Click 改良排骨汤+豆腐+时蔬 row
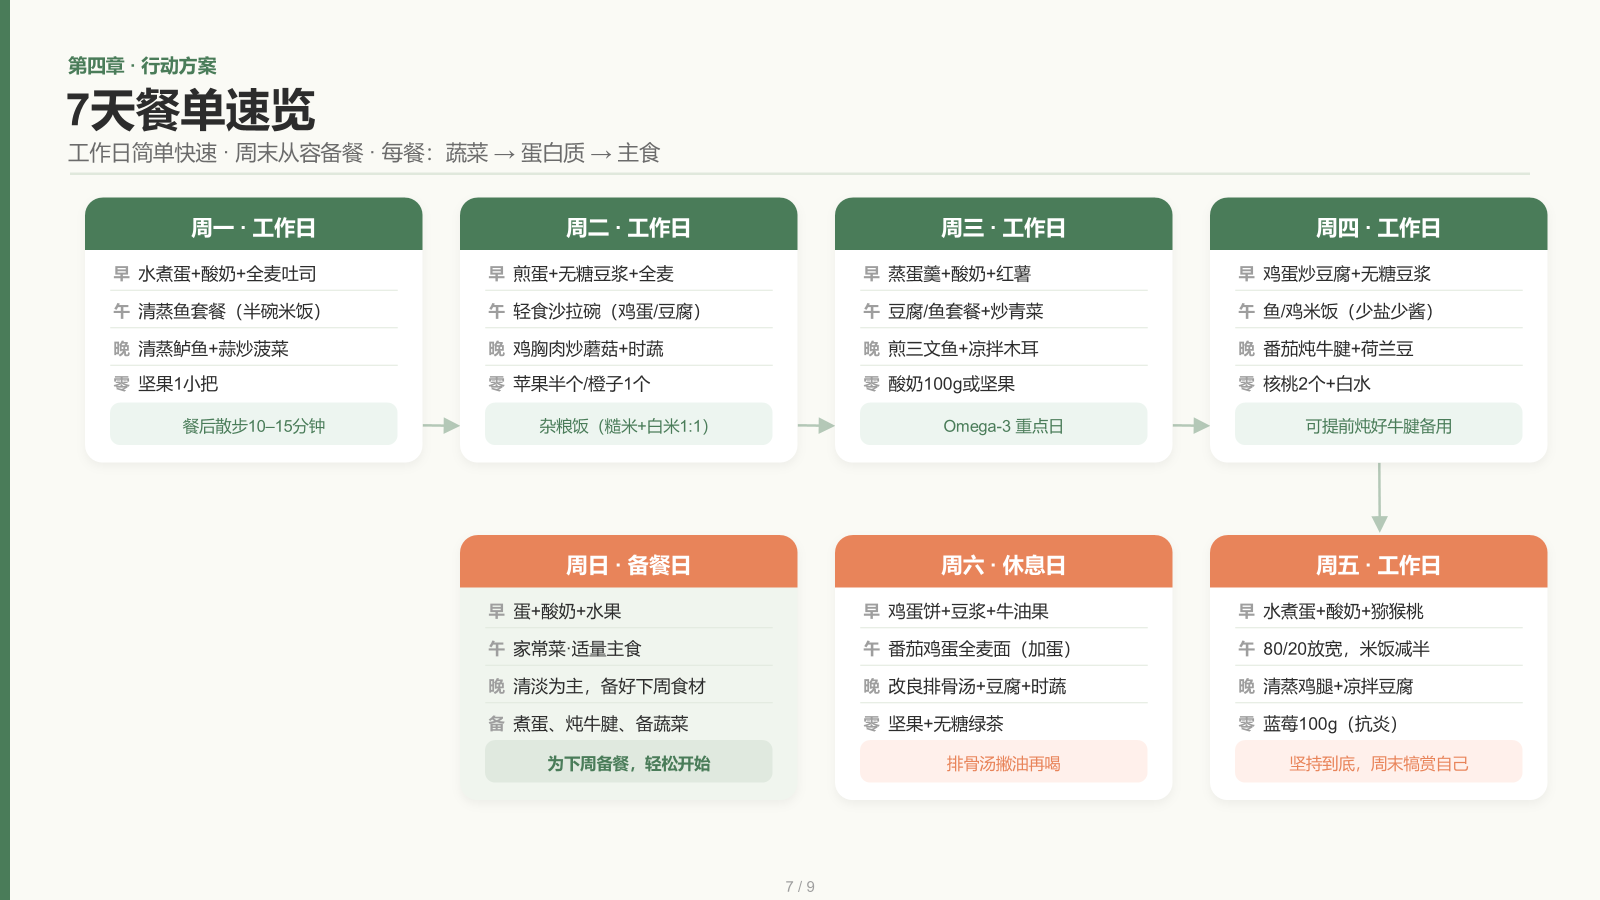Image resolution: width=1600 pixels, height=900 pixels. click(x=1004, y=686)
